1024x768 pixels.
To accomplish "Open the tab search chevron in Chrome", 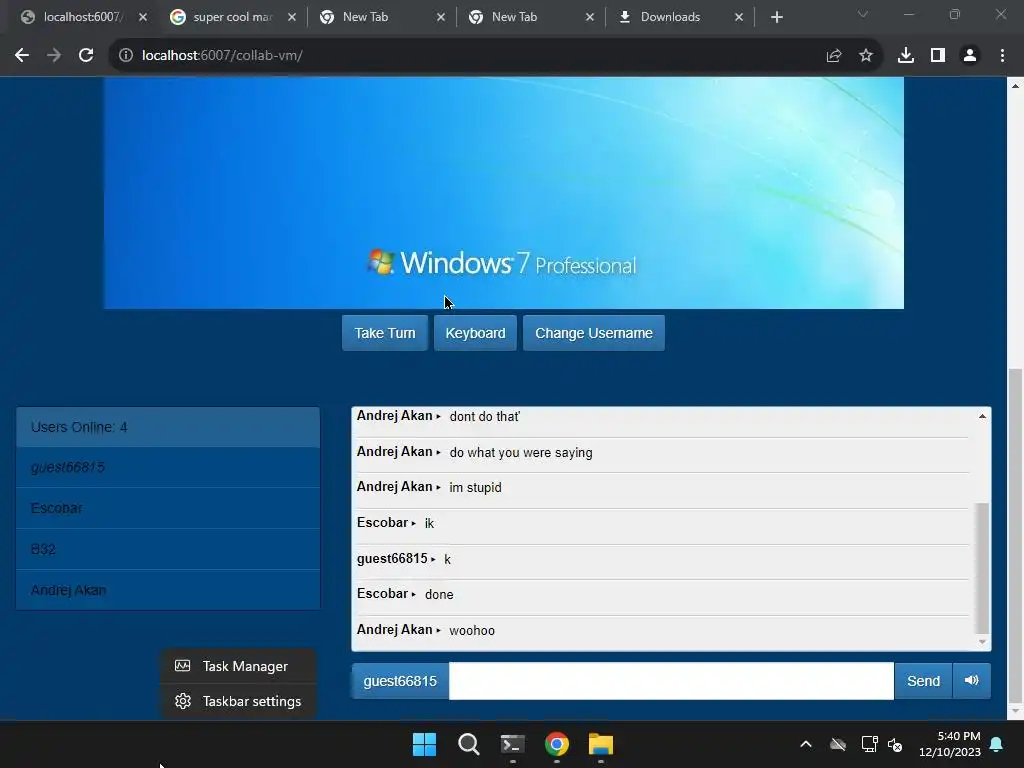I will coord(863,14).
